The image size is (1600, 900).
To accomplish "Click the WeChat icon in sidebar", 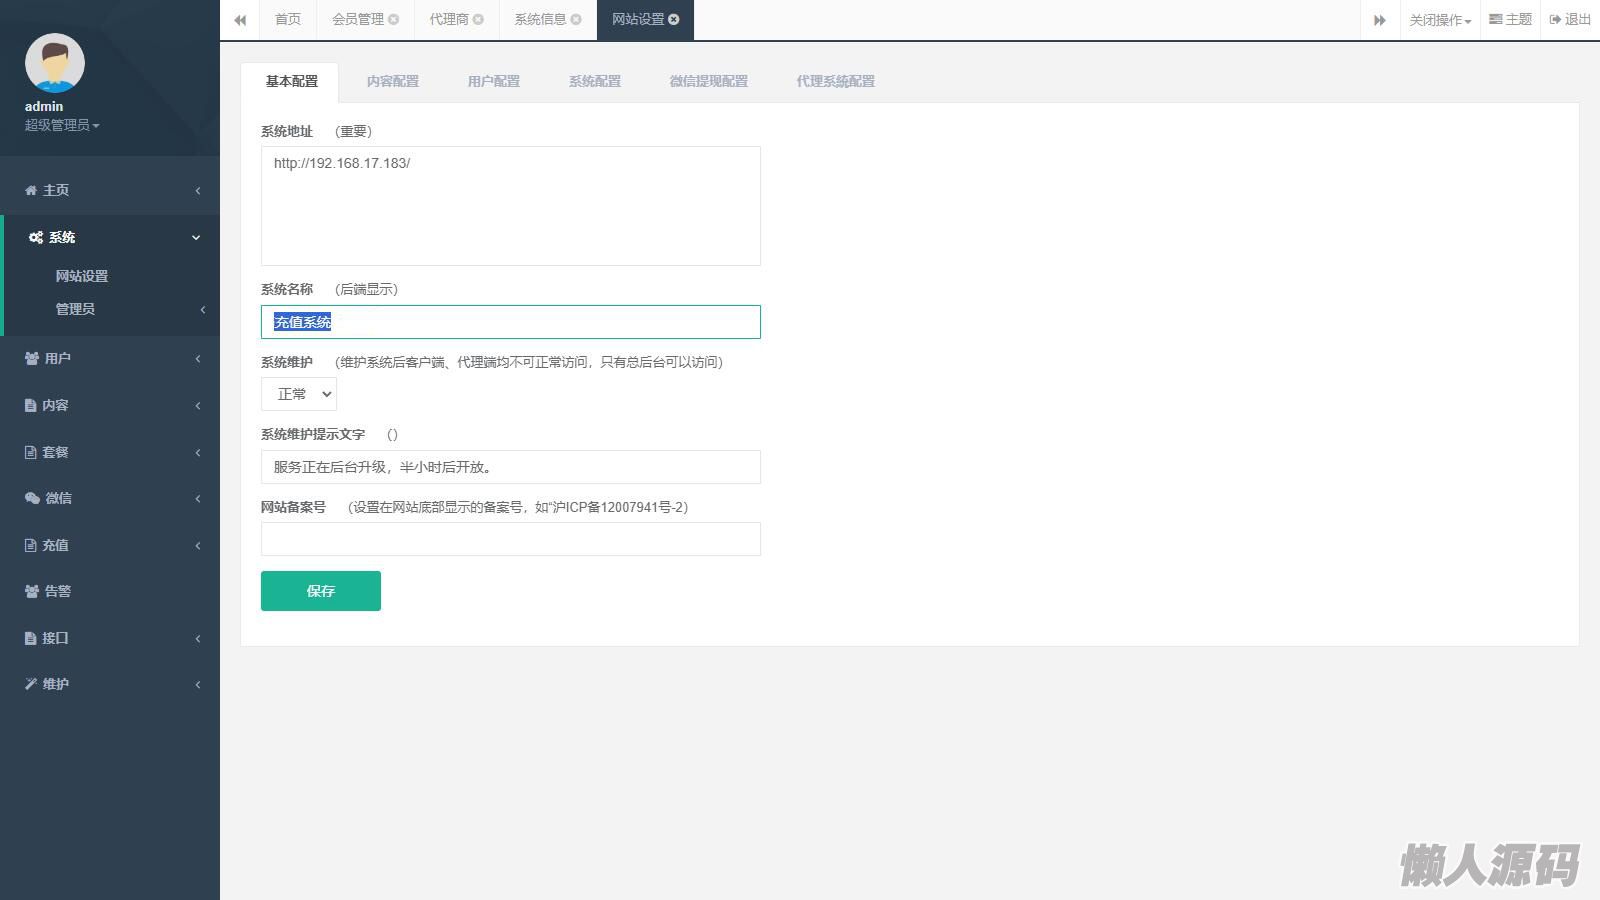I will [32, 498].
